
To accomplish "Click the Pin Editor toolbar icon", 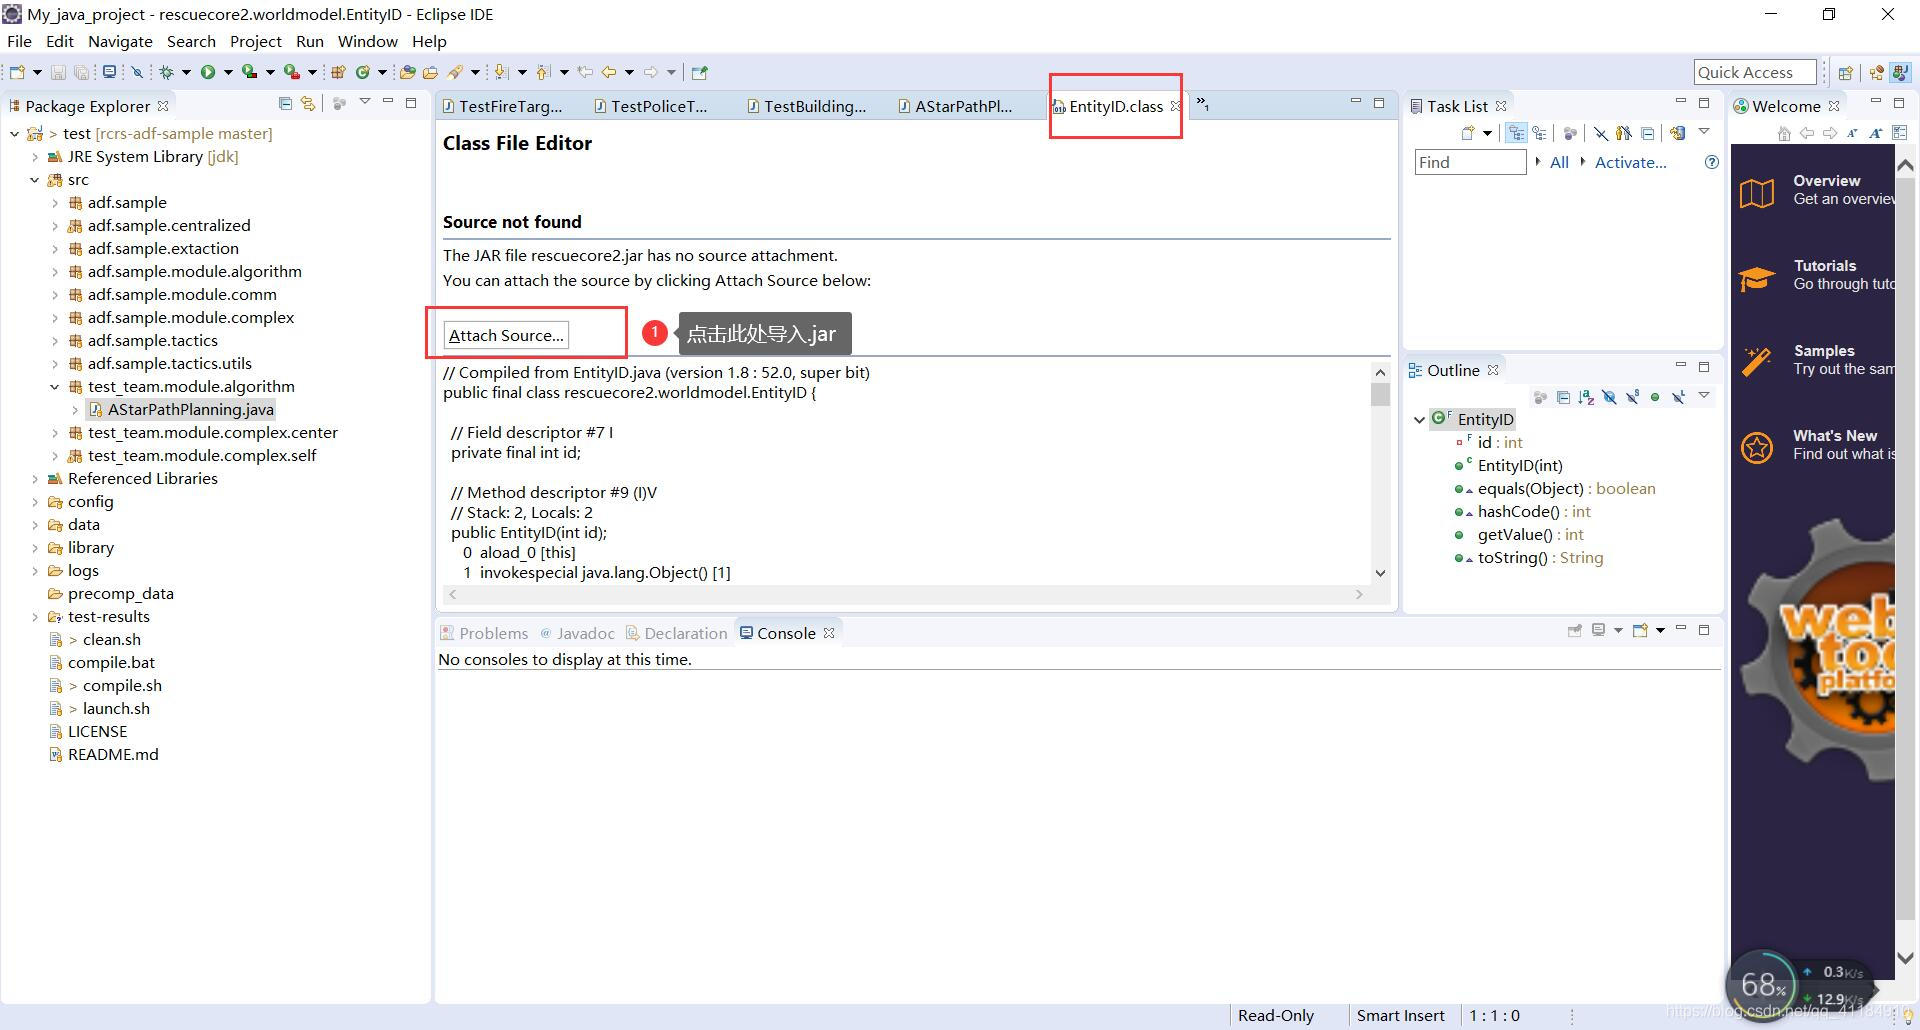I will (700, 72).
